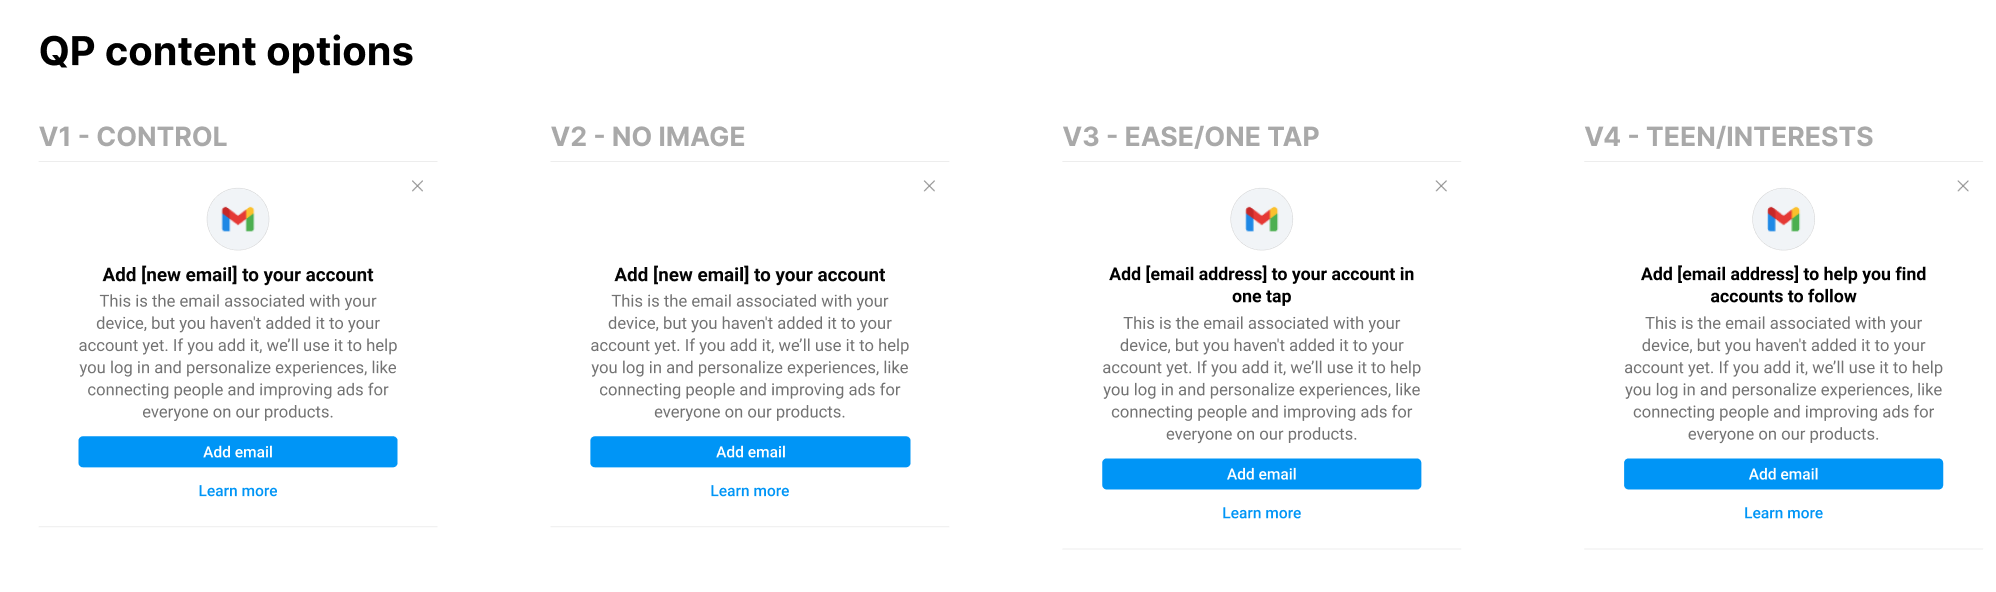This screenshot has height=592, width=1996.
Task: Follow Learn more link in V3 card
Action: tap(1261, 513)
